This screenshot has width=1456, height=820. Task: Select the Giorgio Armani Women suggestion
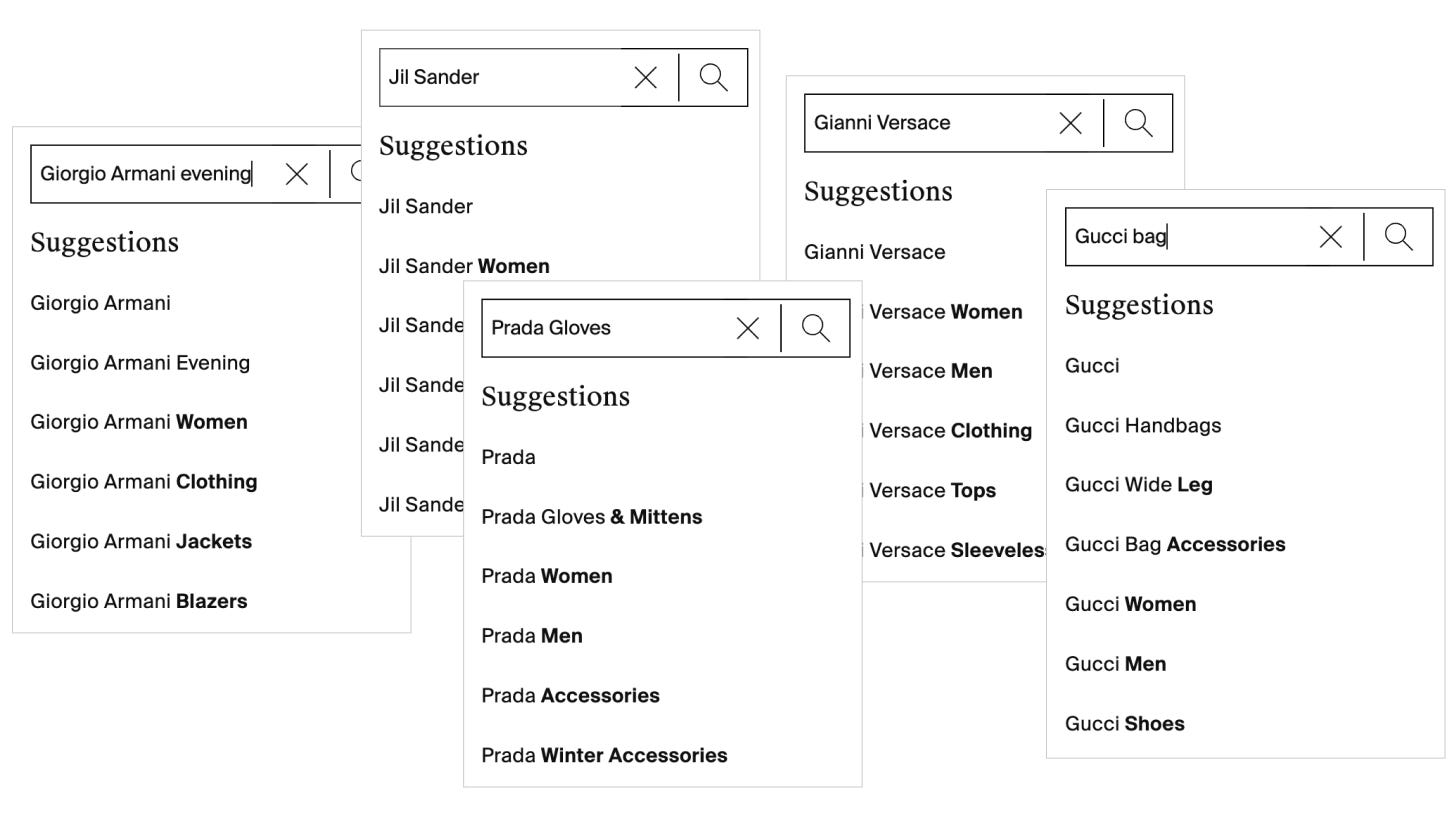139,422
